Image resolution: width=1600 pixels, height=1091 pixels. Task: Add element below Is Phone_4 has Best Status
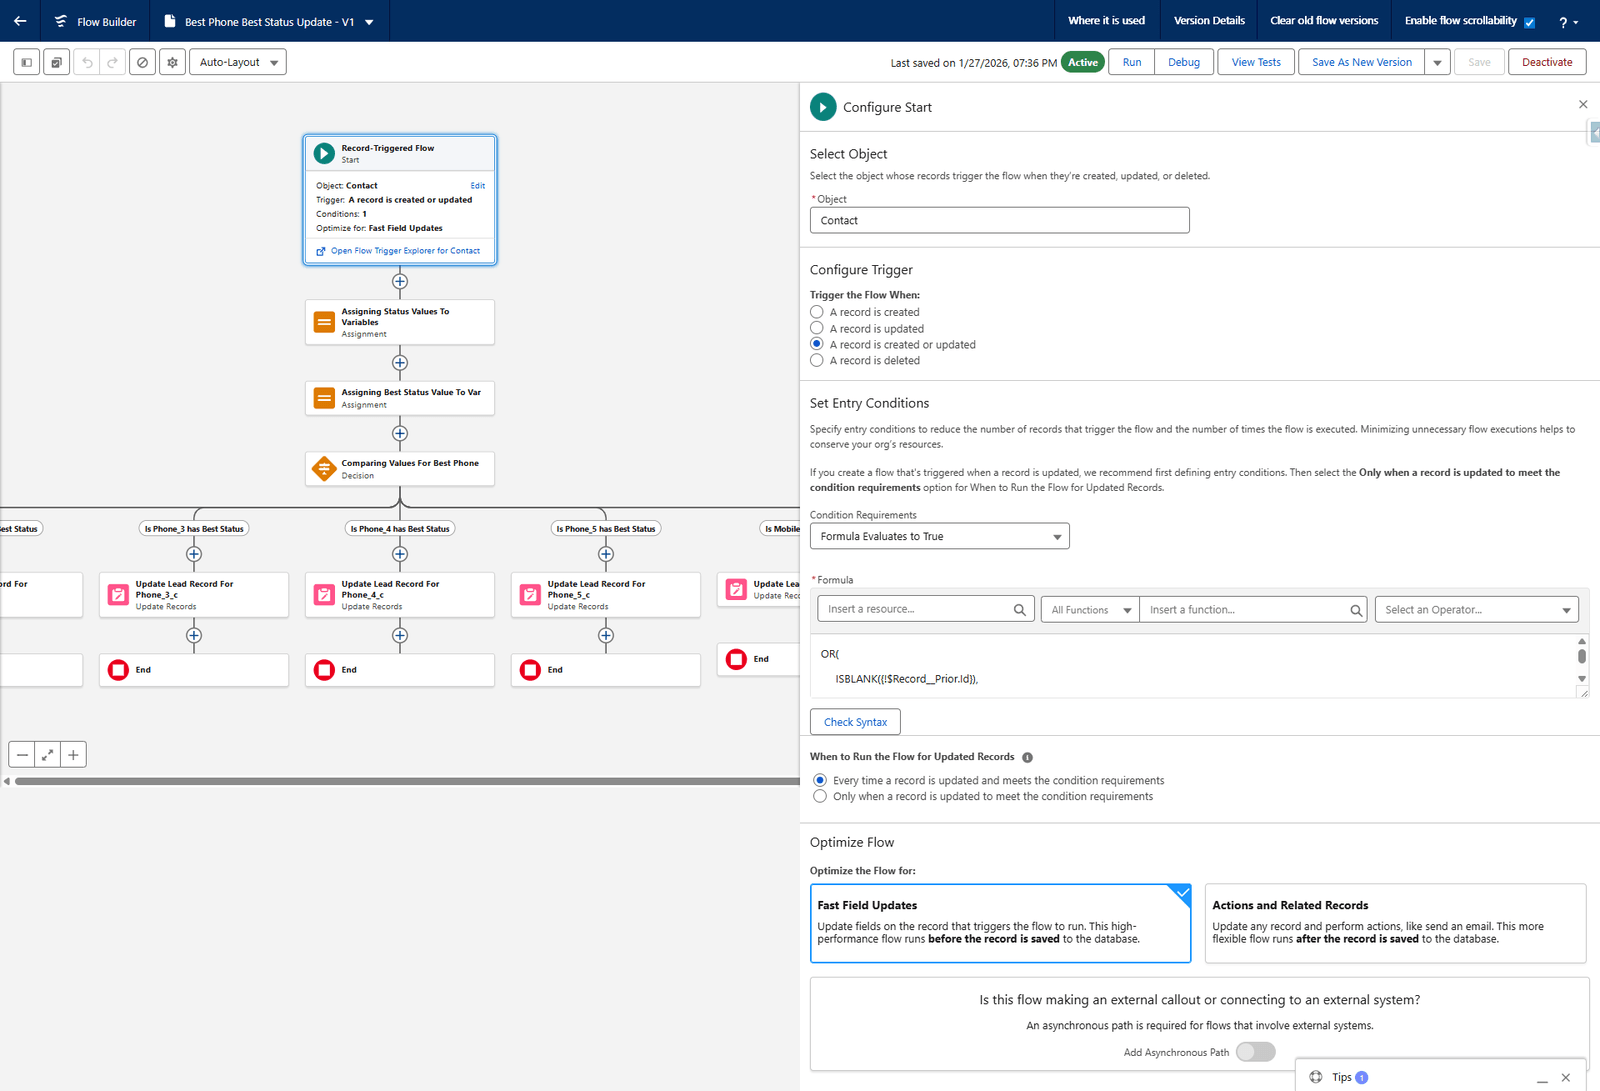click(400, 554)
